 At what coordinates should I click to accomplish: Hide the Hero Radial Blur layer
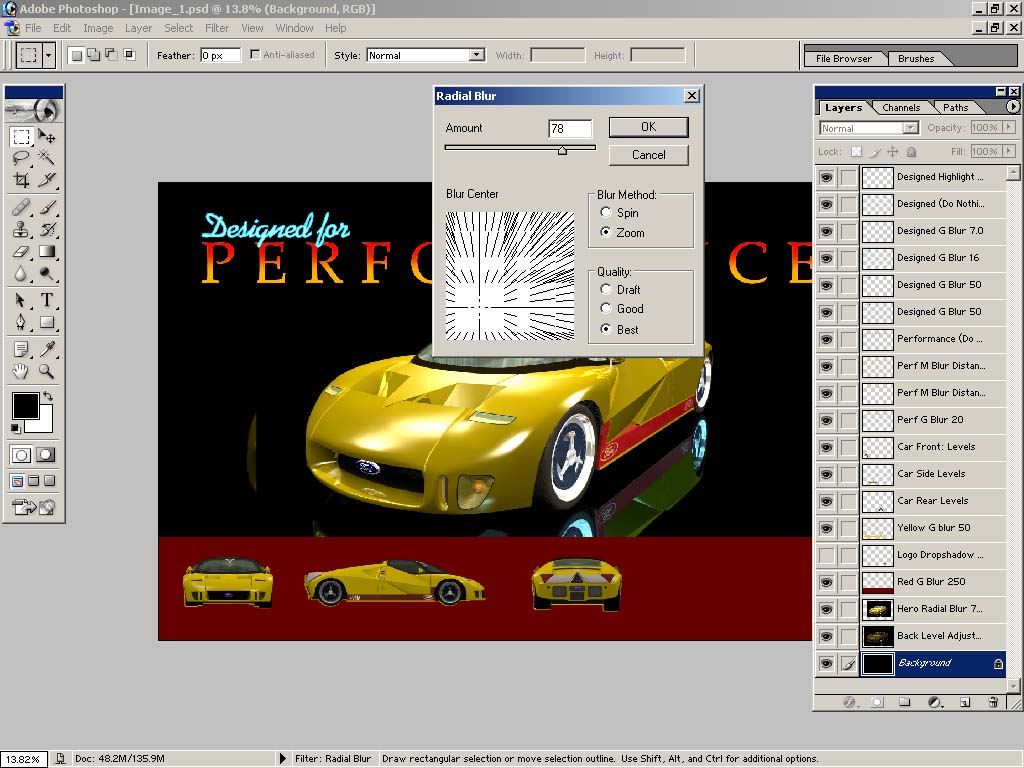(x=826, y=609)
